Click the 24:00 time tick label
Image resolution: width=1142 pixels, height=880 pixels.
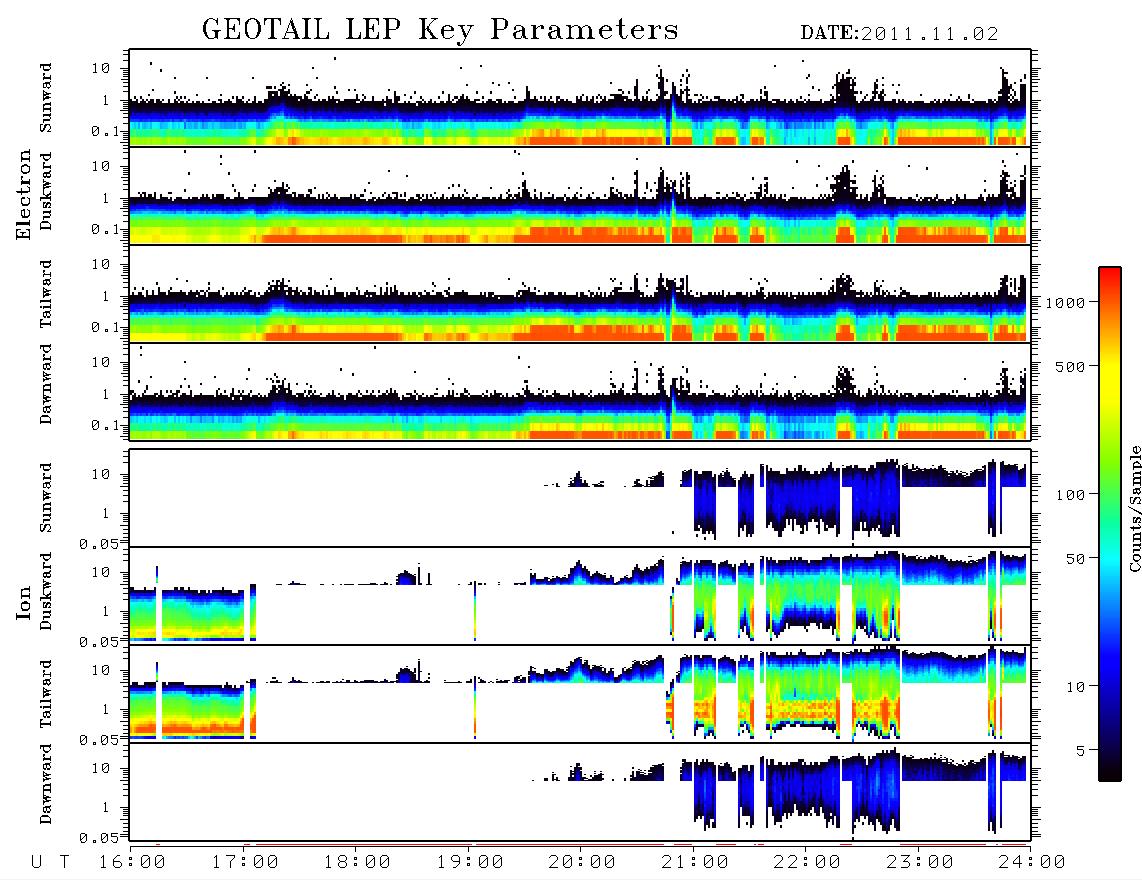point(1033,863)
